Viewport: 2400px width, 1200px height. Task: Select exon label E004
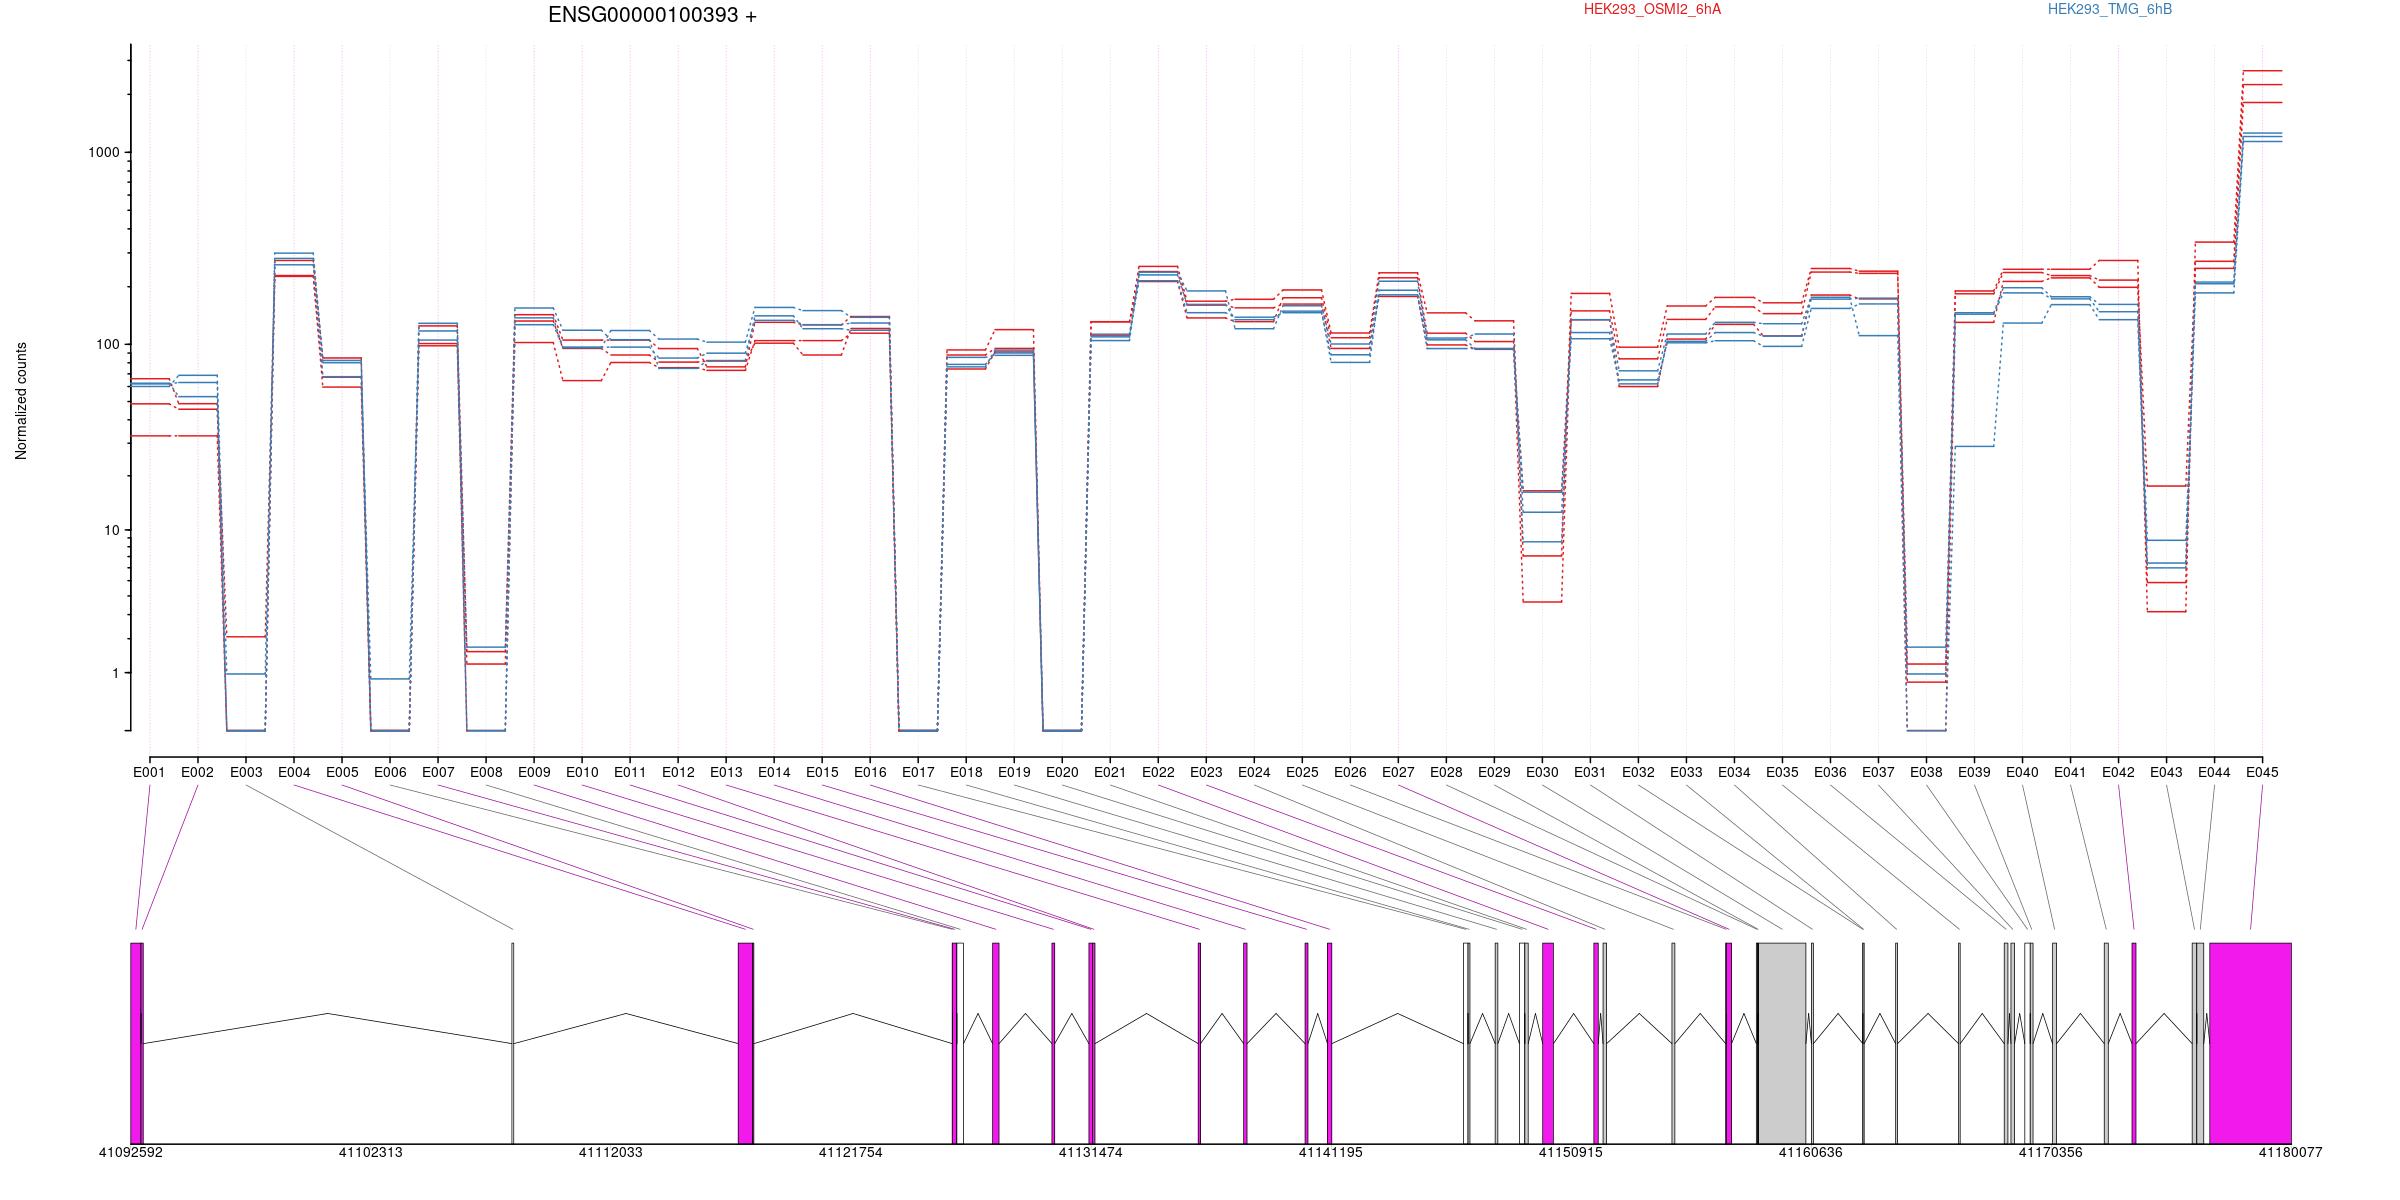294,772
